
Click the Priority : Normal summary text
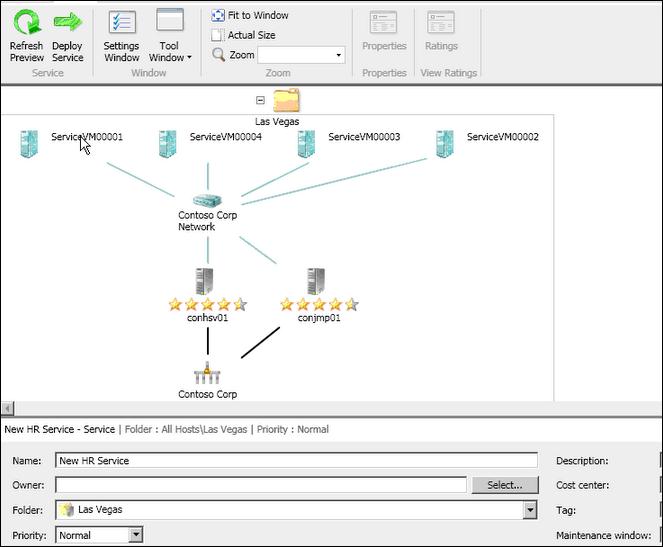pyautogui.click(x=293, y=429)
